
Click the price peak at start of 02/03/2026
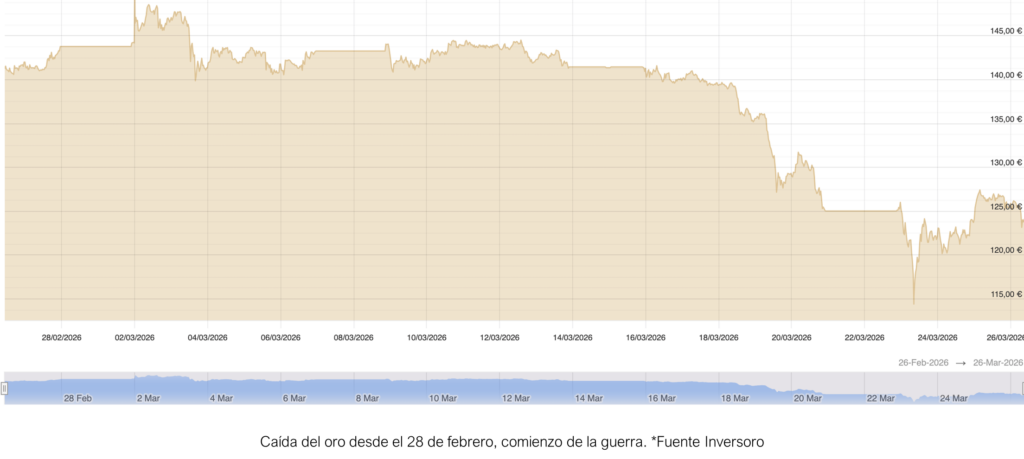click(x=135, y=3)
